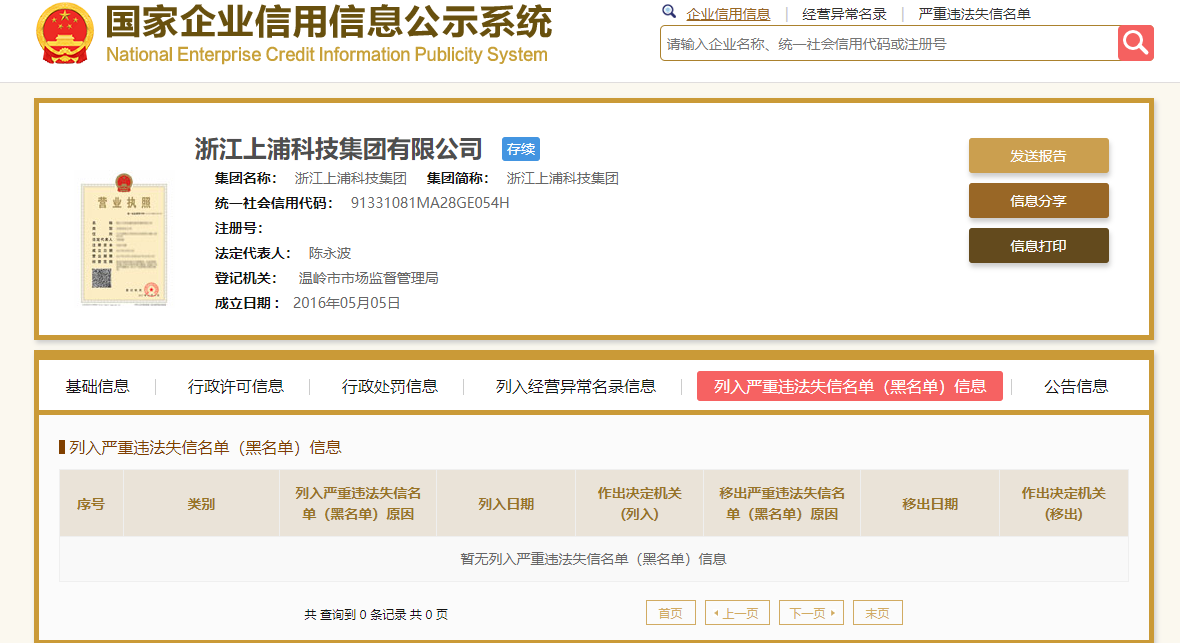Select 经营异常名录 search category
Image resolution: width=1180 pixels, height=643 pixels.
844,14
